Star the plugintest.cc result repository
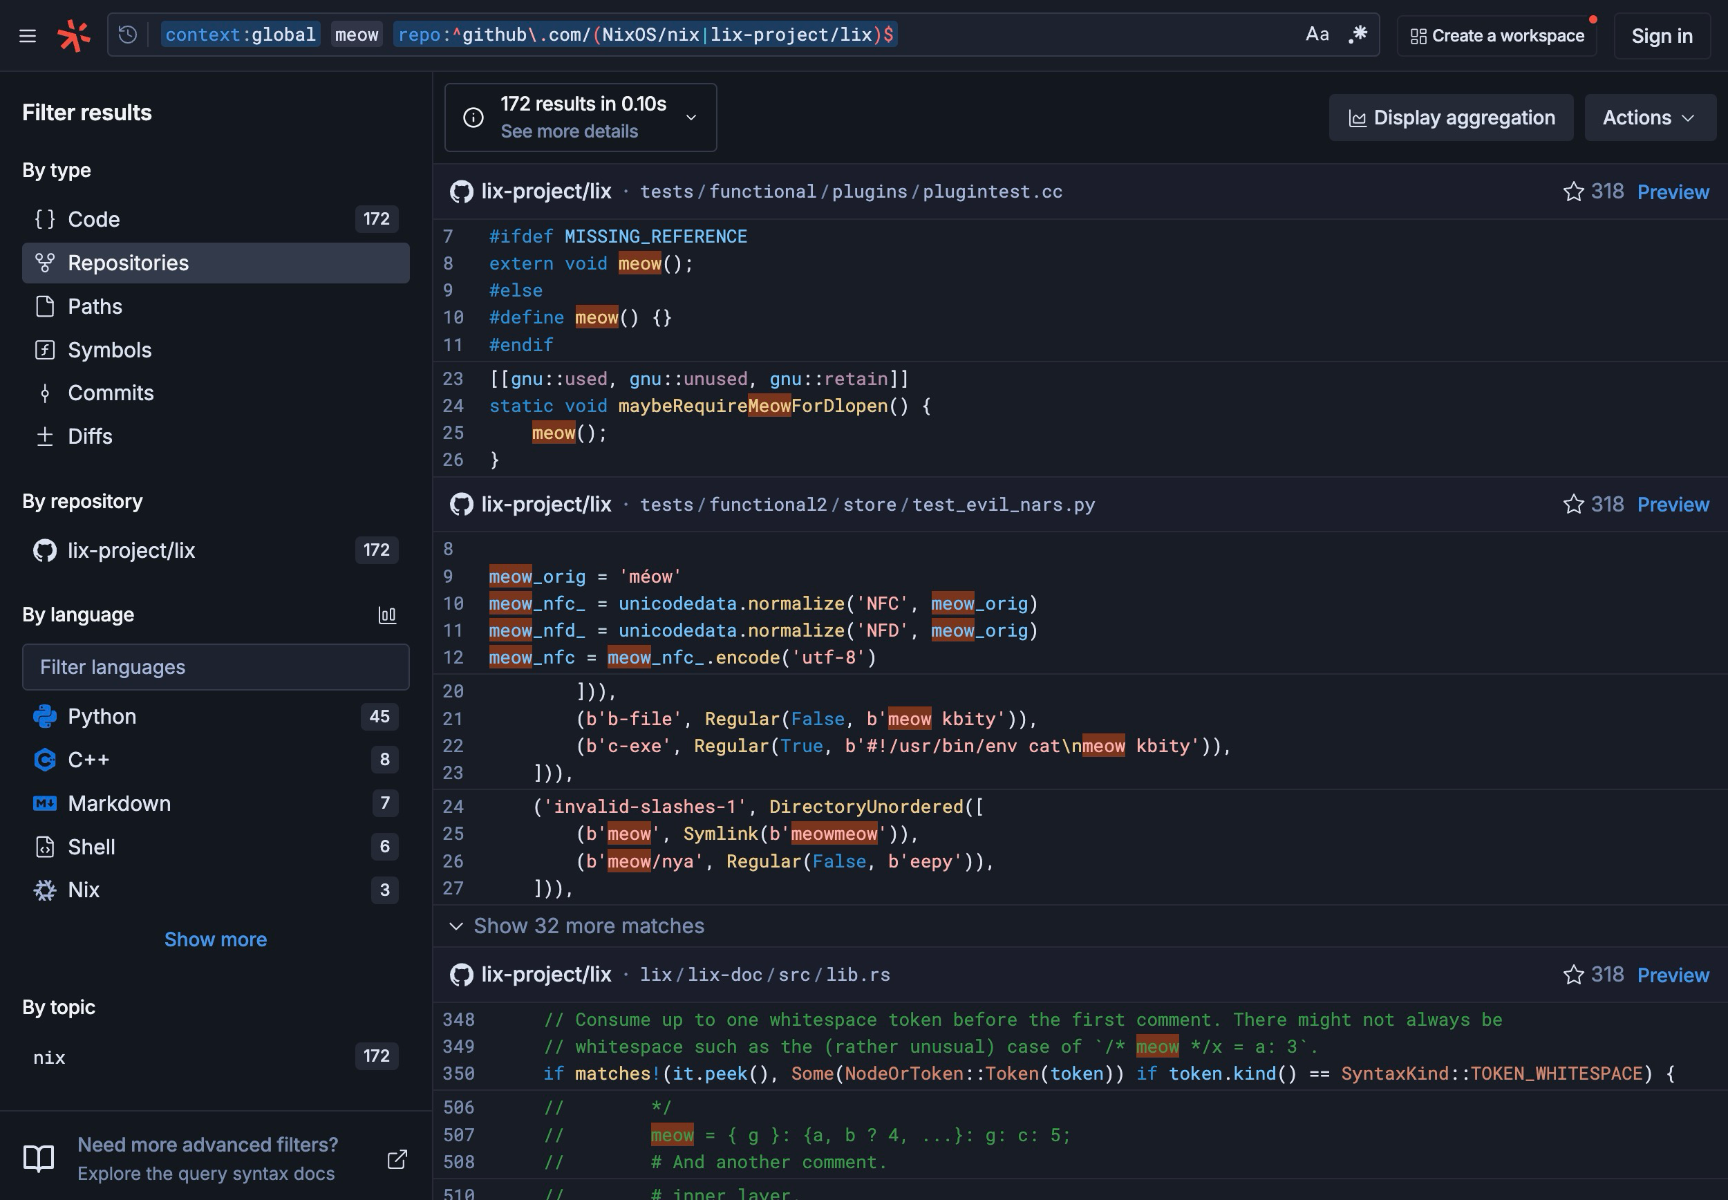 (x=1573, y=191)
